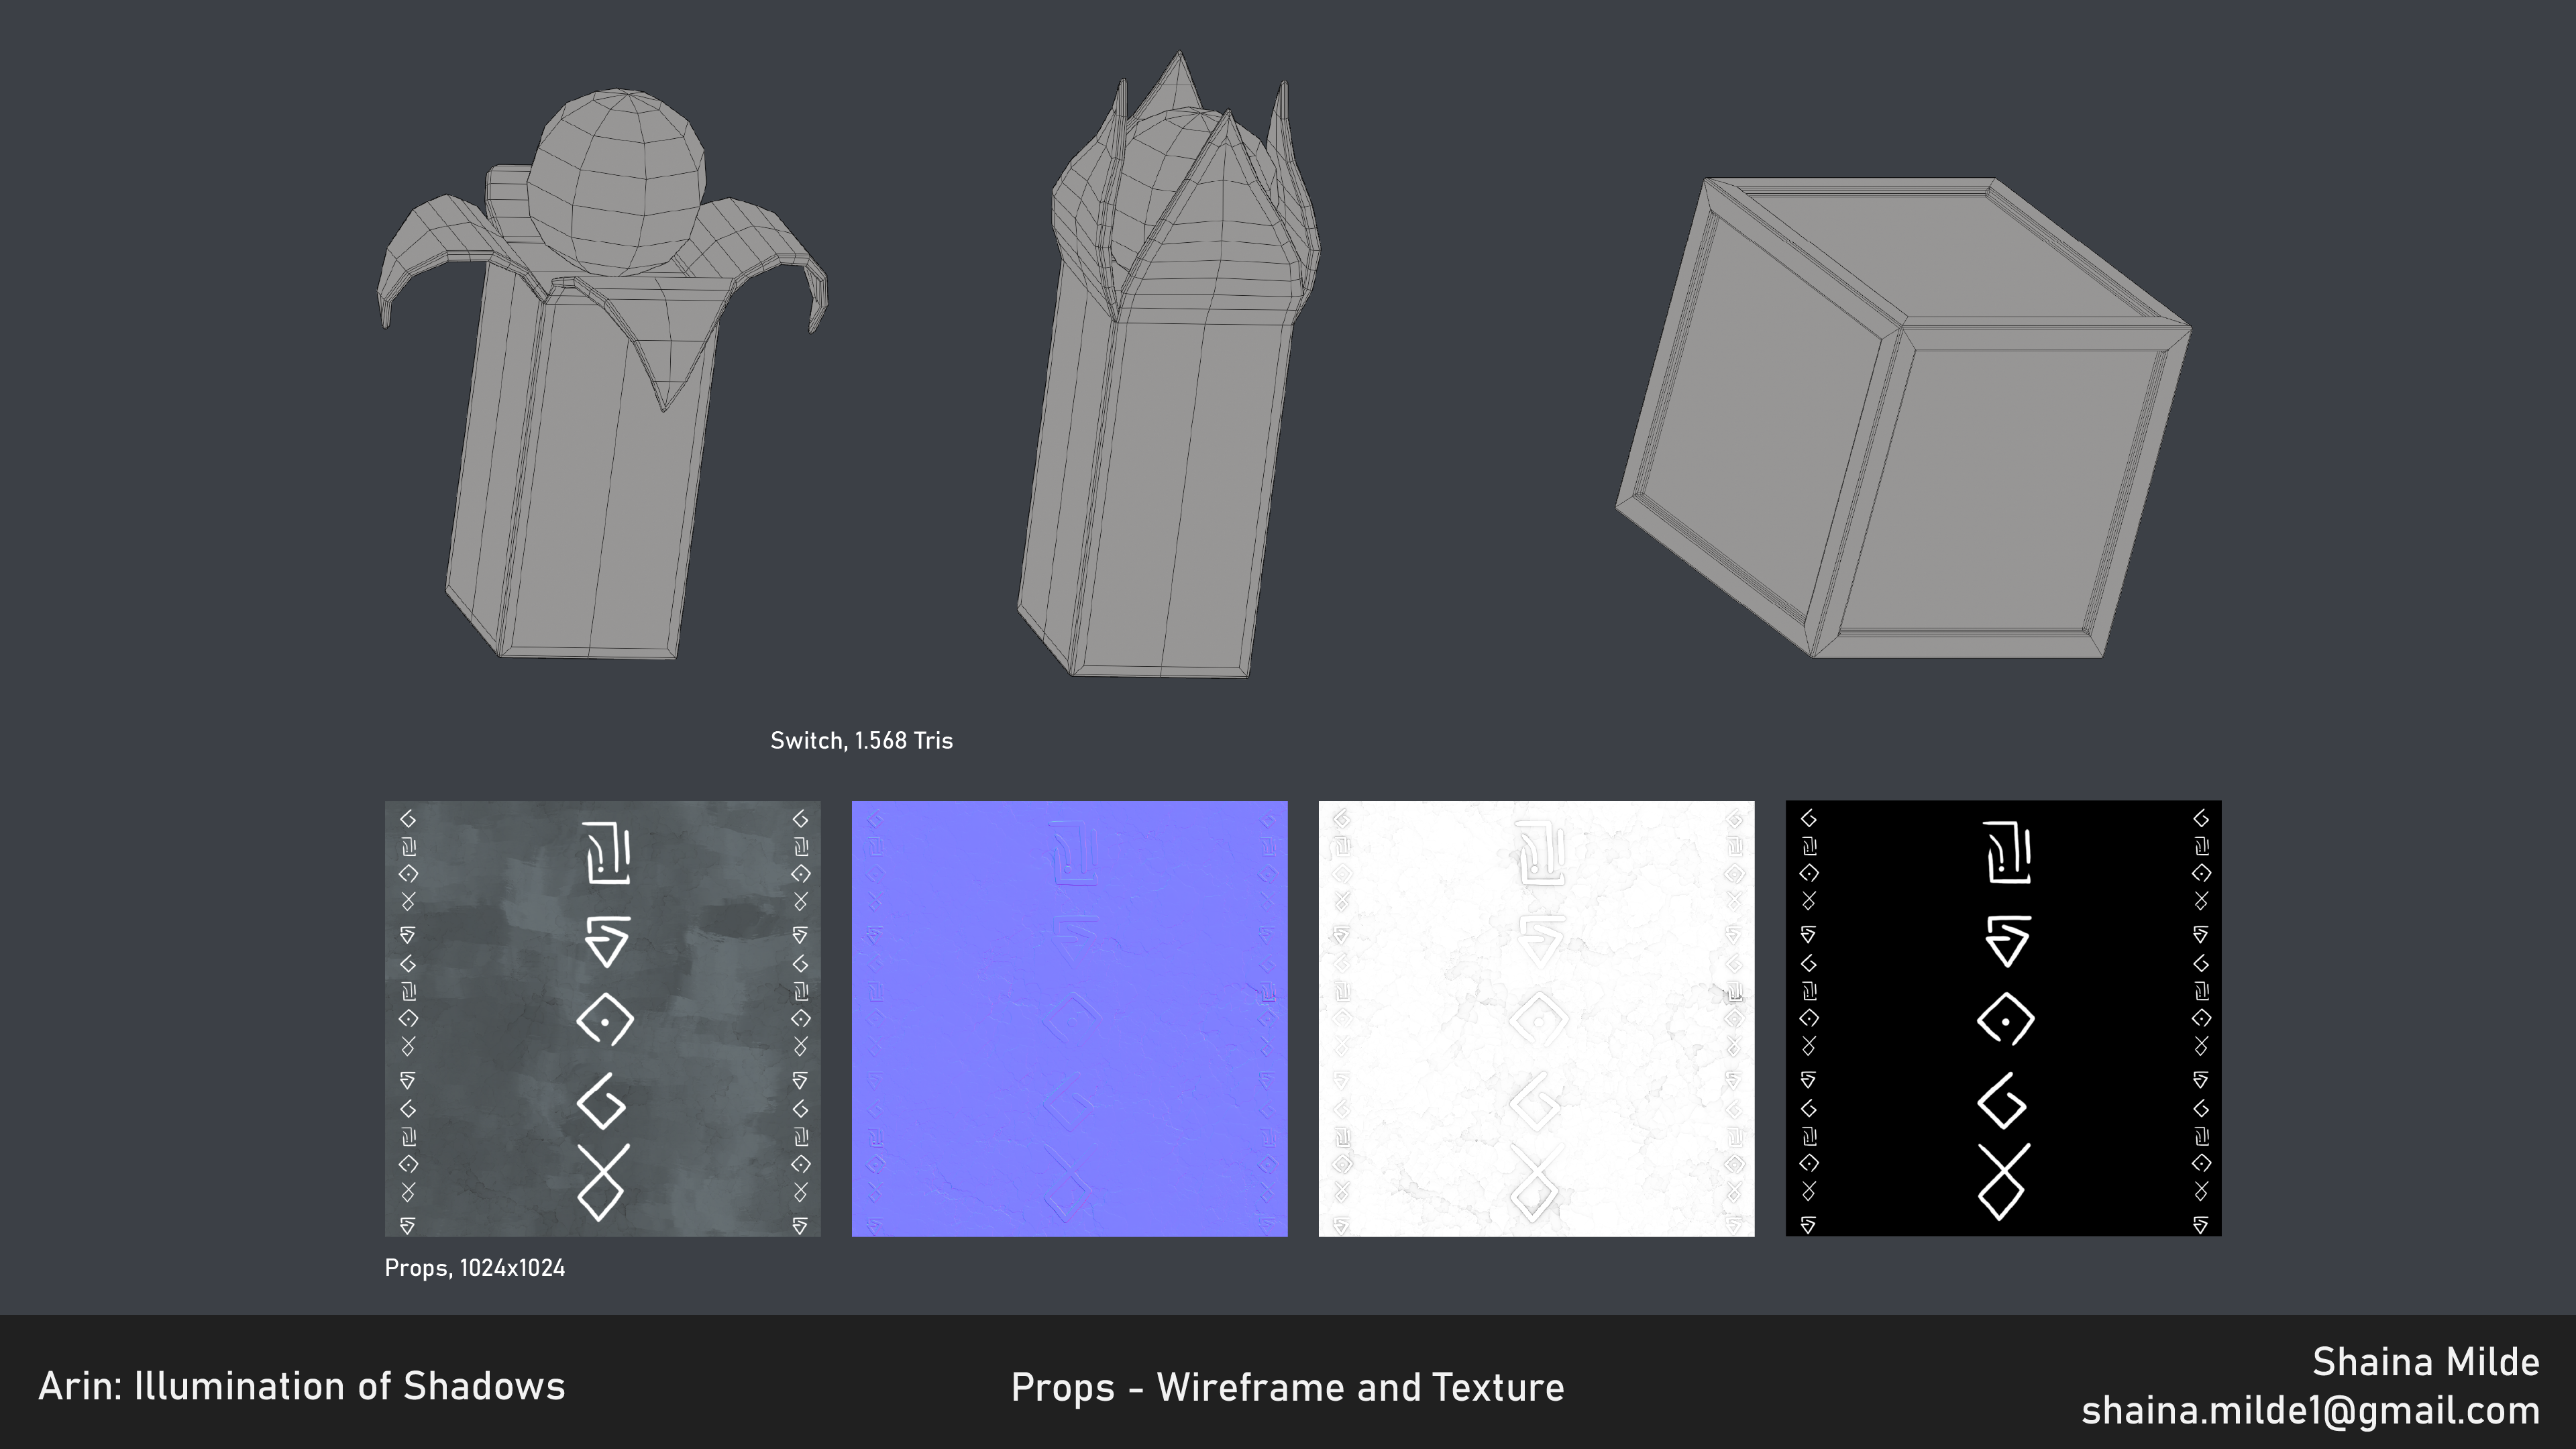Click the triangle rune on albedo map
Image resolution: width=2576 pixels, height=1449 pixels.
coord(607,941)
